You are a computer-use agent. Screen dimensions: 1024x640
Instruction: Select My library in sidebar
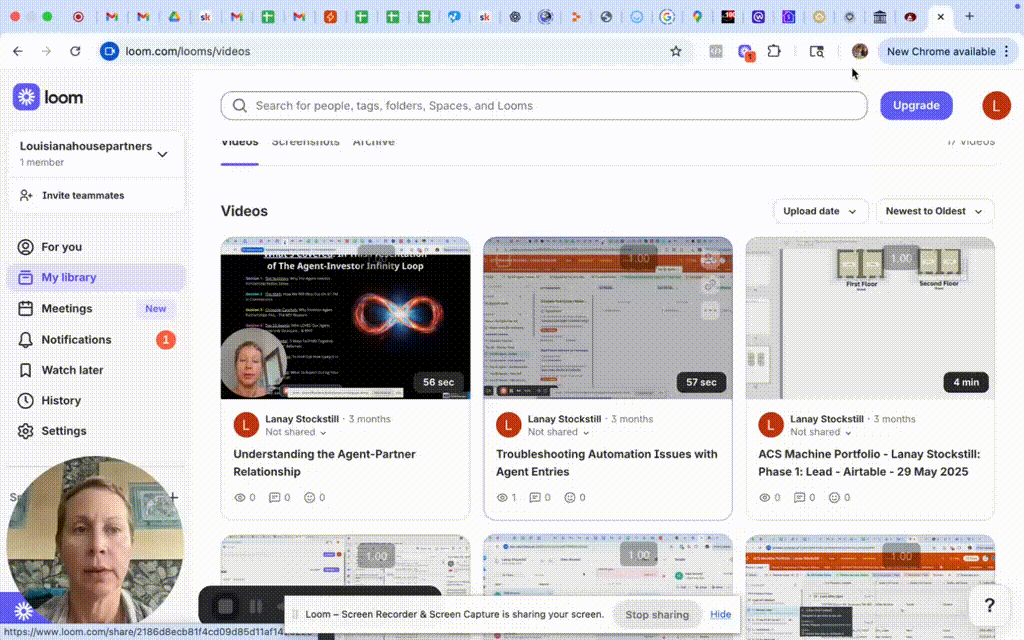(x=97, y=278)
